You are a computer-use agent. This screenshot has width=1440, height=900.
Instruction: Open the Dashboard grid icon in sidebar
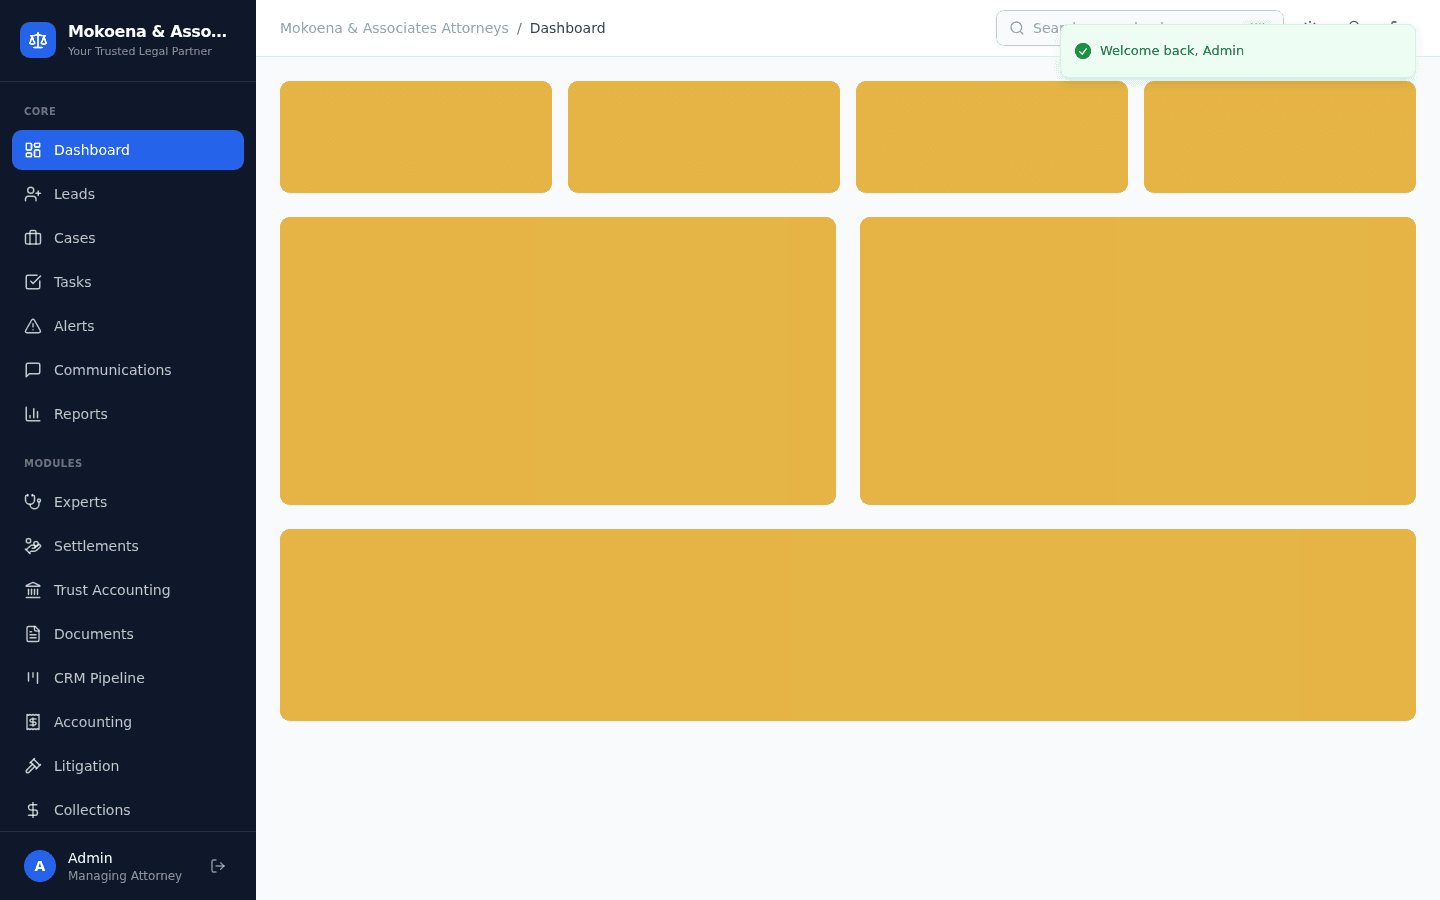[x=33, y=150]
